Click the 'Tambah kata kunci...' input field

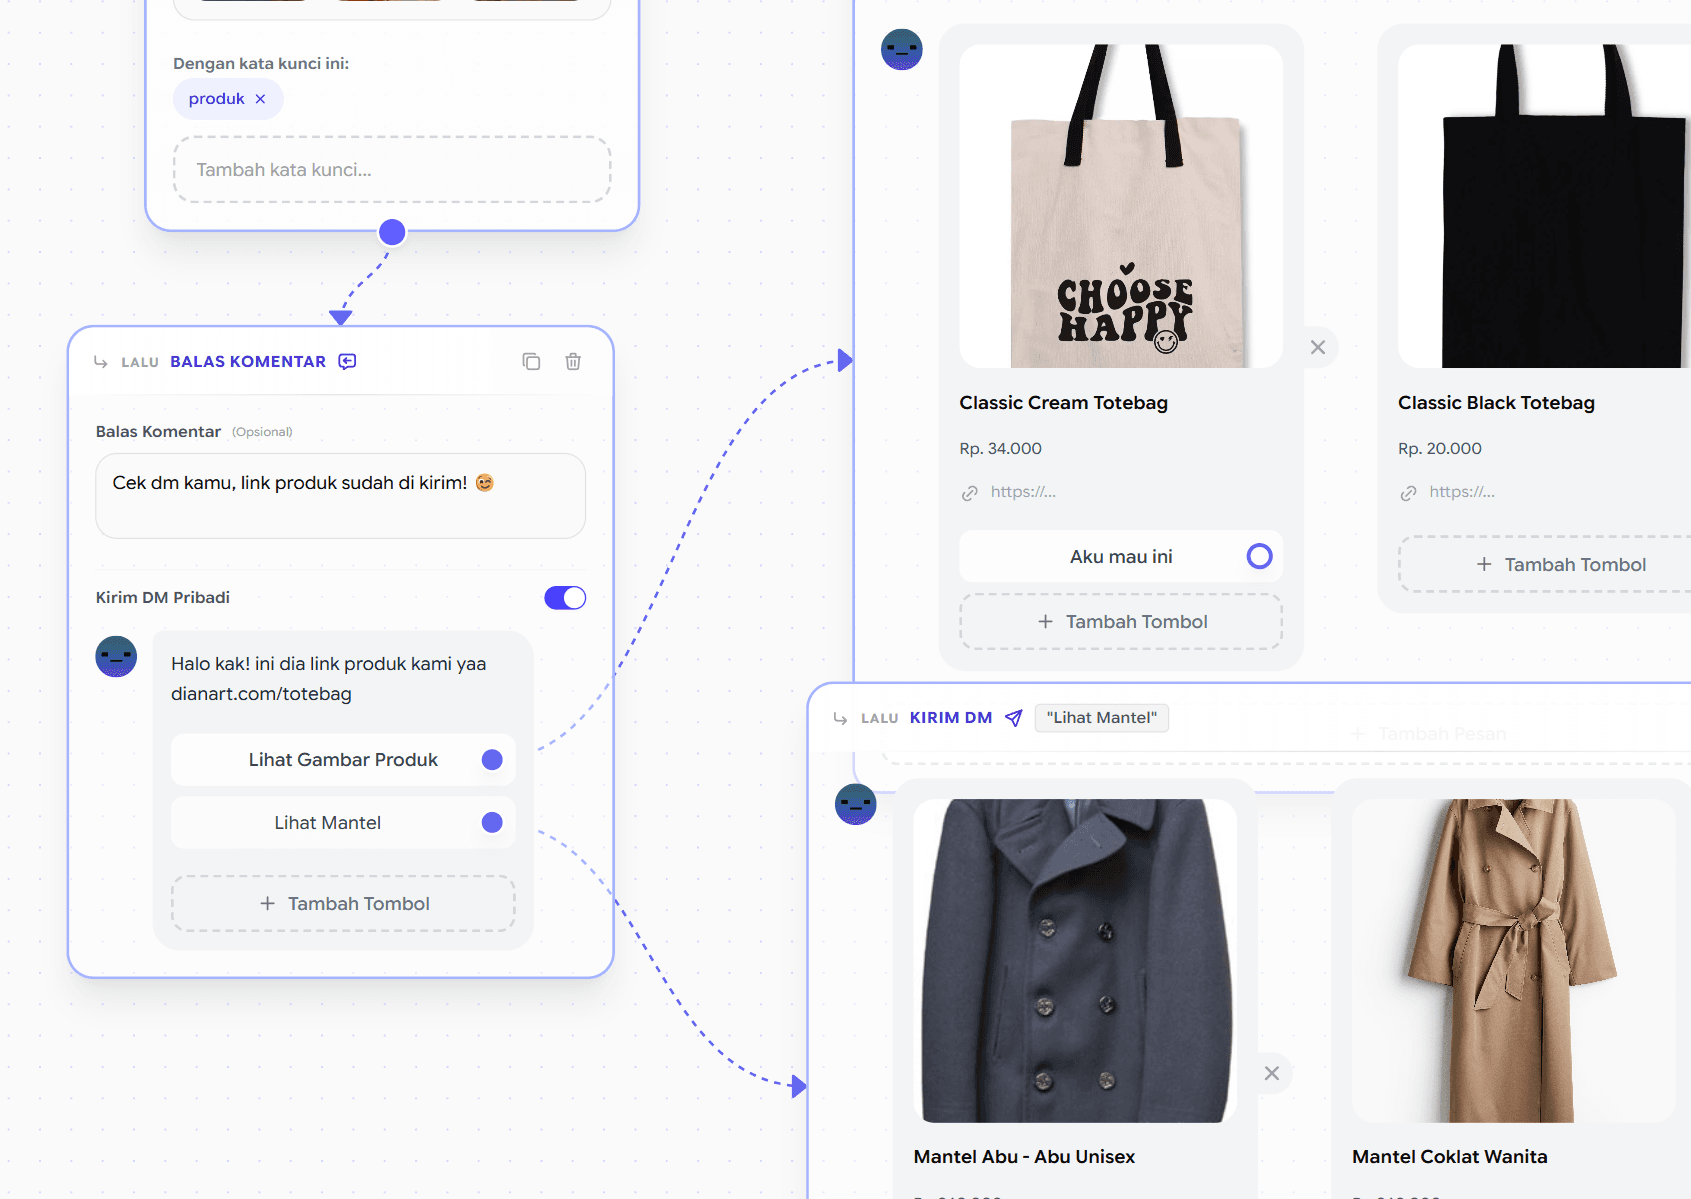tap(392, 170)
